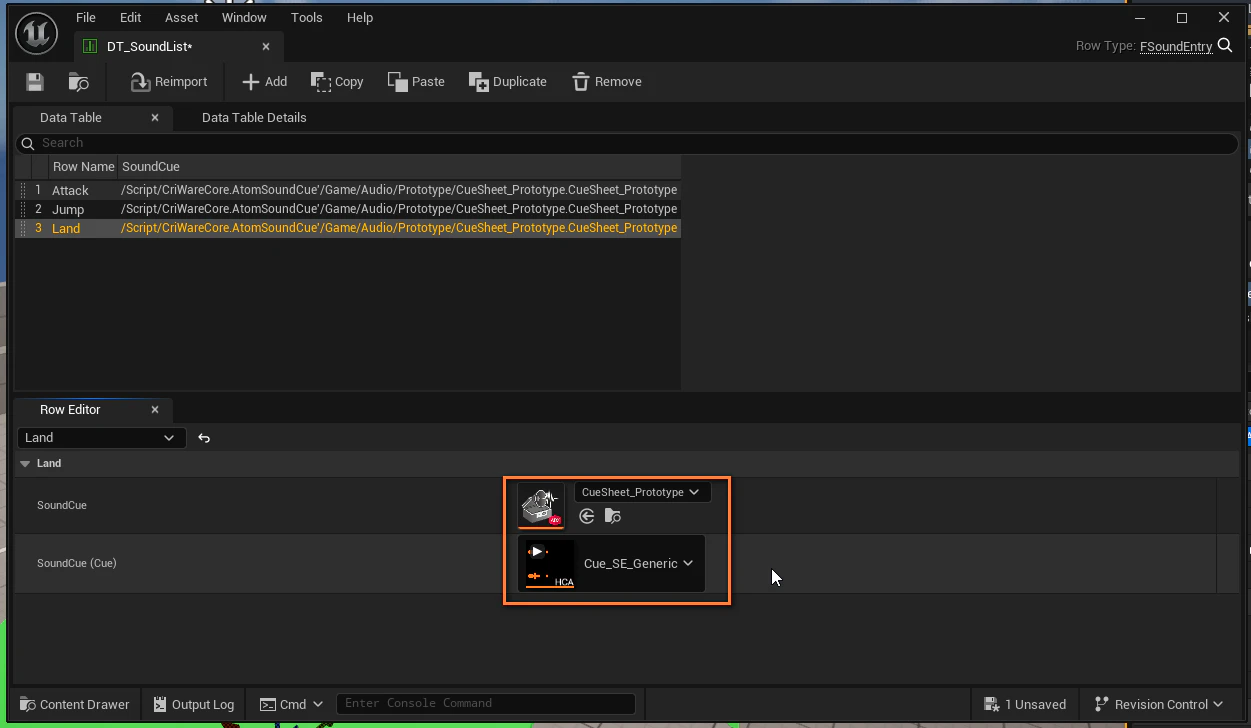This screenshot has height=728, width=1251.
Task: Open the File menu
Action: 86,17
